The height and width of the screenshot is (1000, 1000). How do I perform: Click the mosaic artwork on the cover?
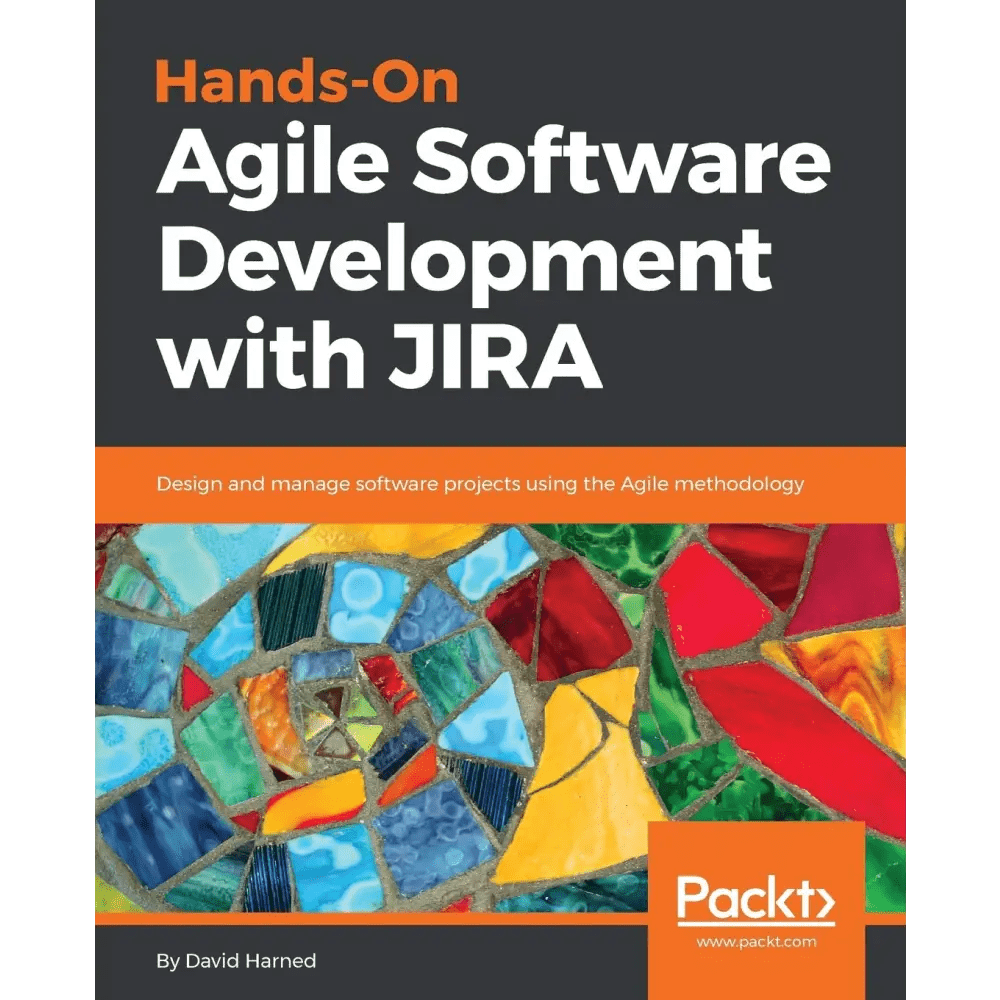pos(500,717)
